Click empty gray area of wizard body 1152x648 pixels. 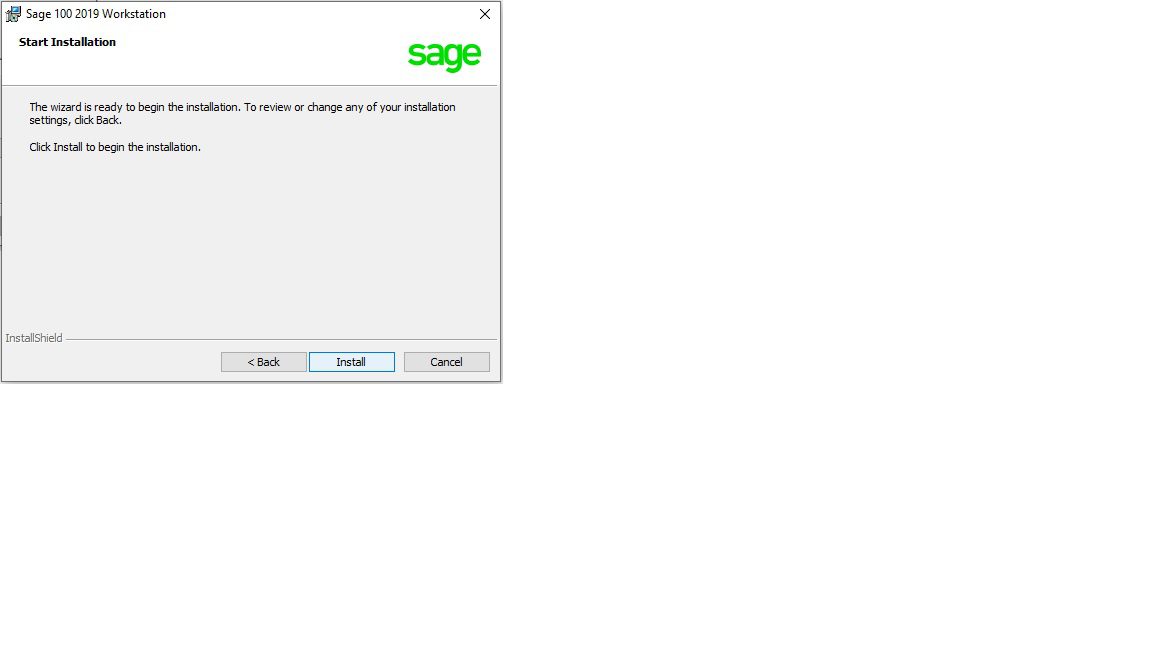[x=250, y=242]
